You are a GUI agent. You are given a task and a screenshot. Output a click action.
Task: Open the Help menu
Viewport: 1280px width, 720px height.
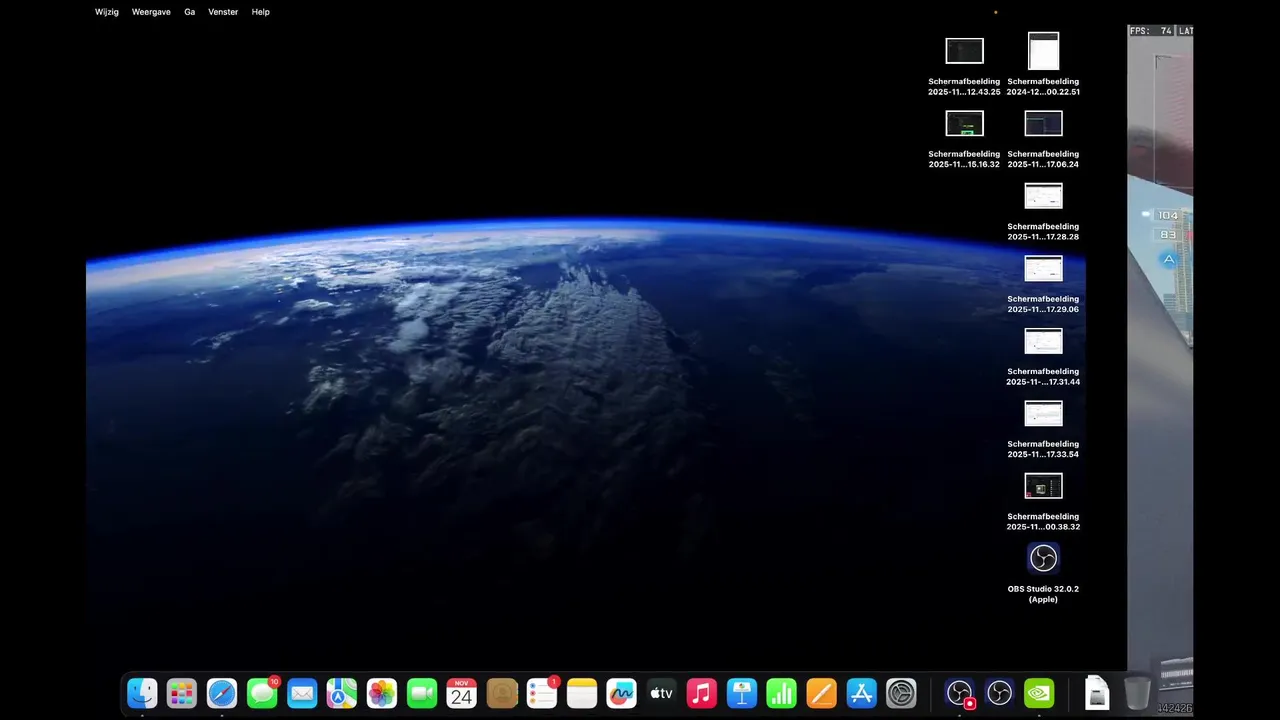pos(261,12)
